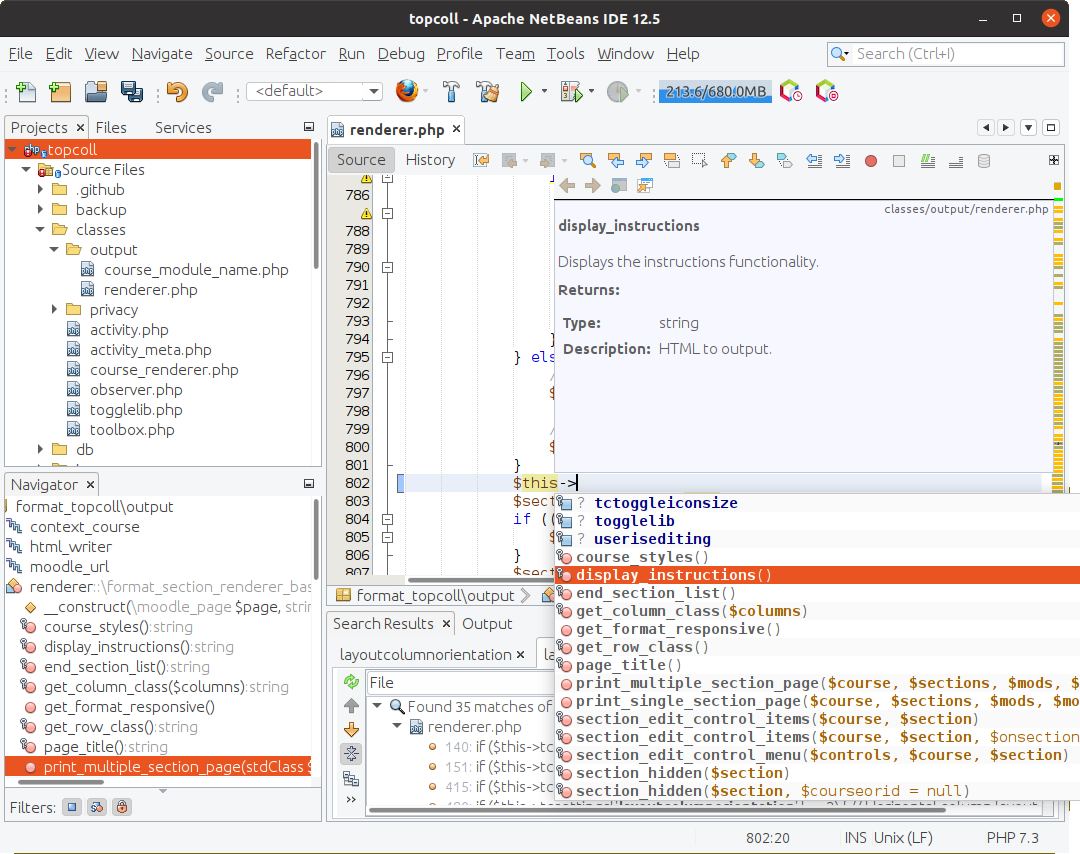This screenshot has width=1080, height=854.
Task: Toggle the Show Fields filter in Navigator
Action: click(x=72, y=806)
